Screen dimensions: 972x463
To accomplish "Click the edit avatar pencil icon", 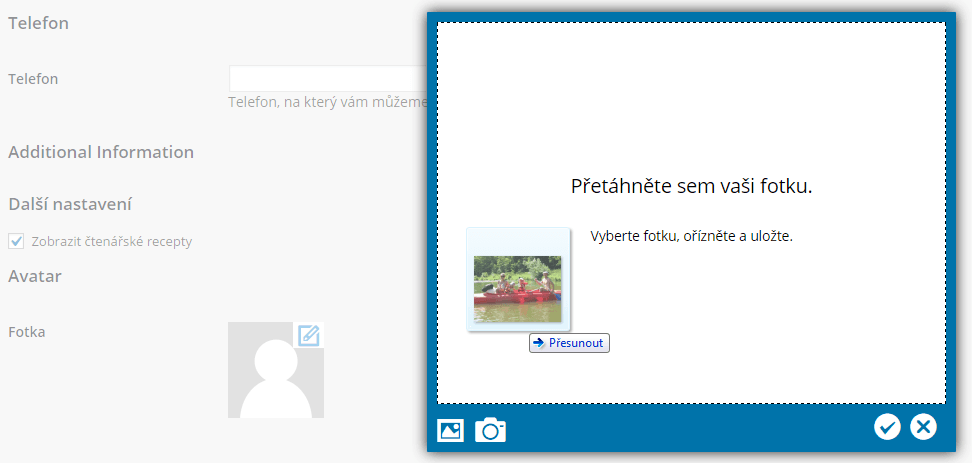I will [x=309, y=335].
